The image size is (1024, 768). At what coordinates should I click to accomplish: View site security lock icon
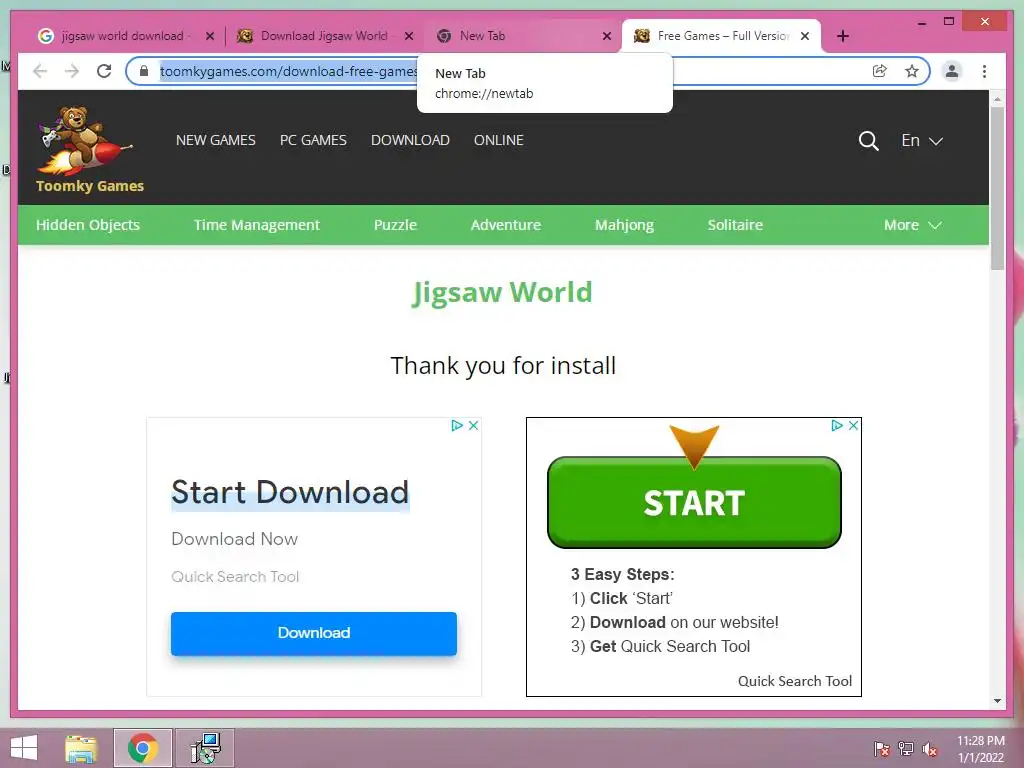click(x=144, y=71)
